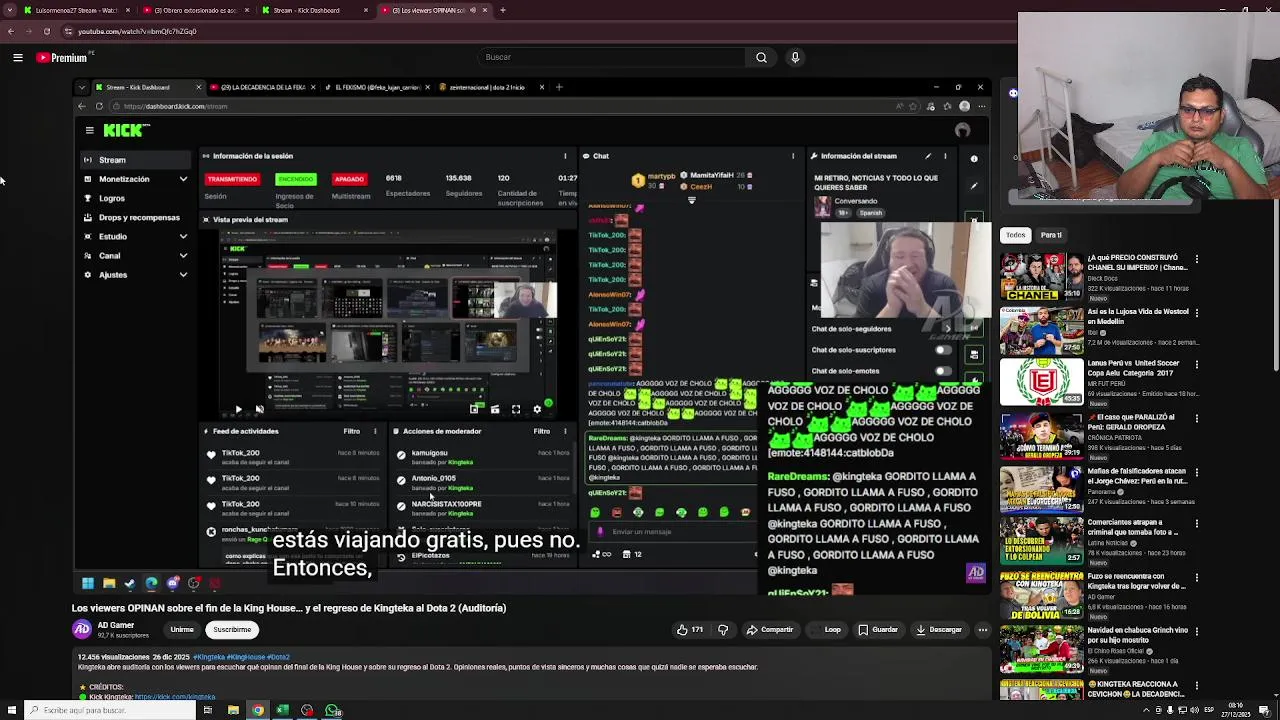Save video with Guardar button
The width and height of the screenshot is (1280, 720).
[x=878, y=630]
